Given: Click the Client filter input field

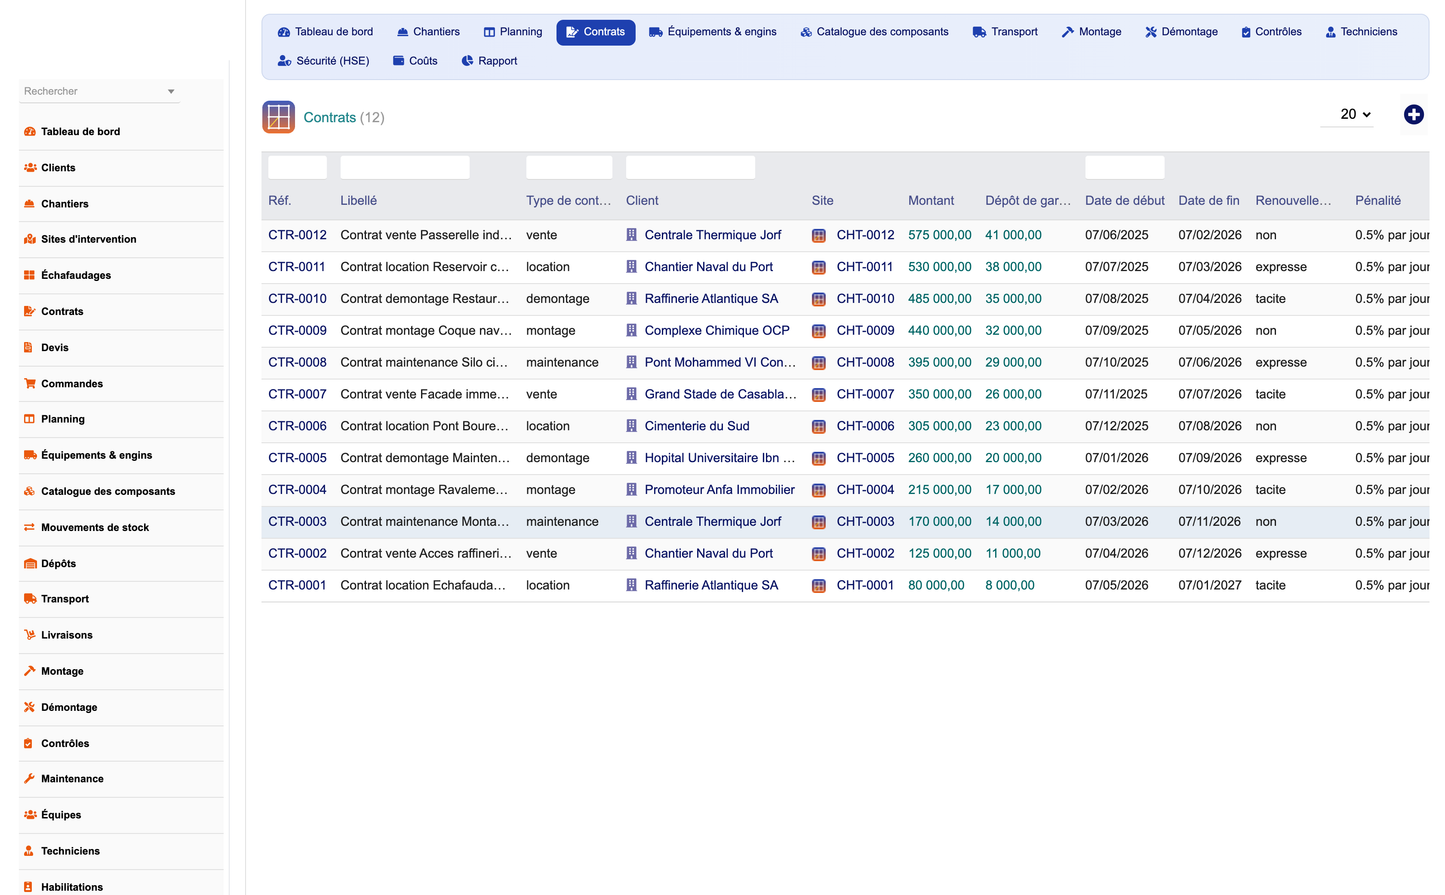Looking at the screenshot, I should click(690, 167).
